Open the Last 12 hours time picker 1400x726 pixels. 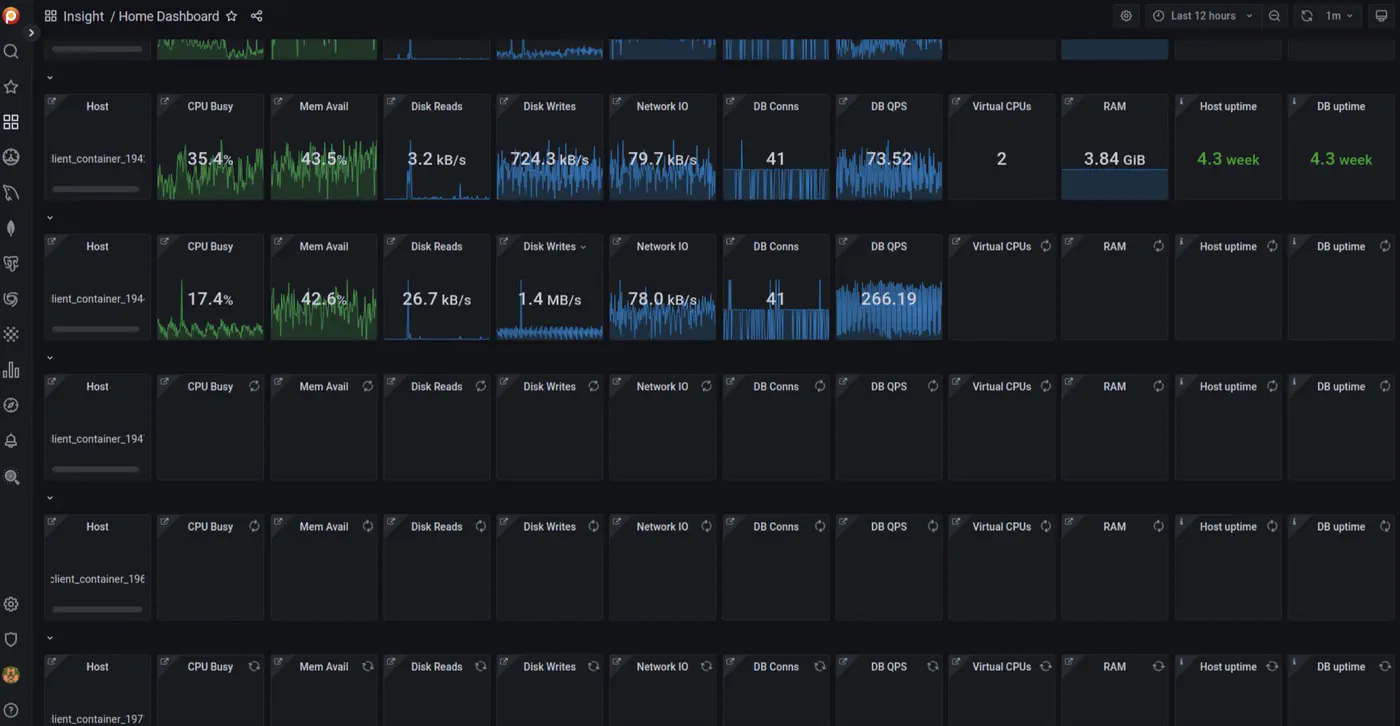[x=1202, y=16]
